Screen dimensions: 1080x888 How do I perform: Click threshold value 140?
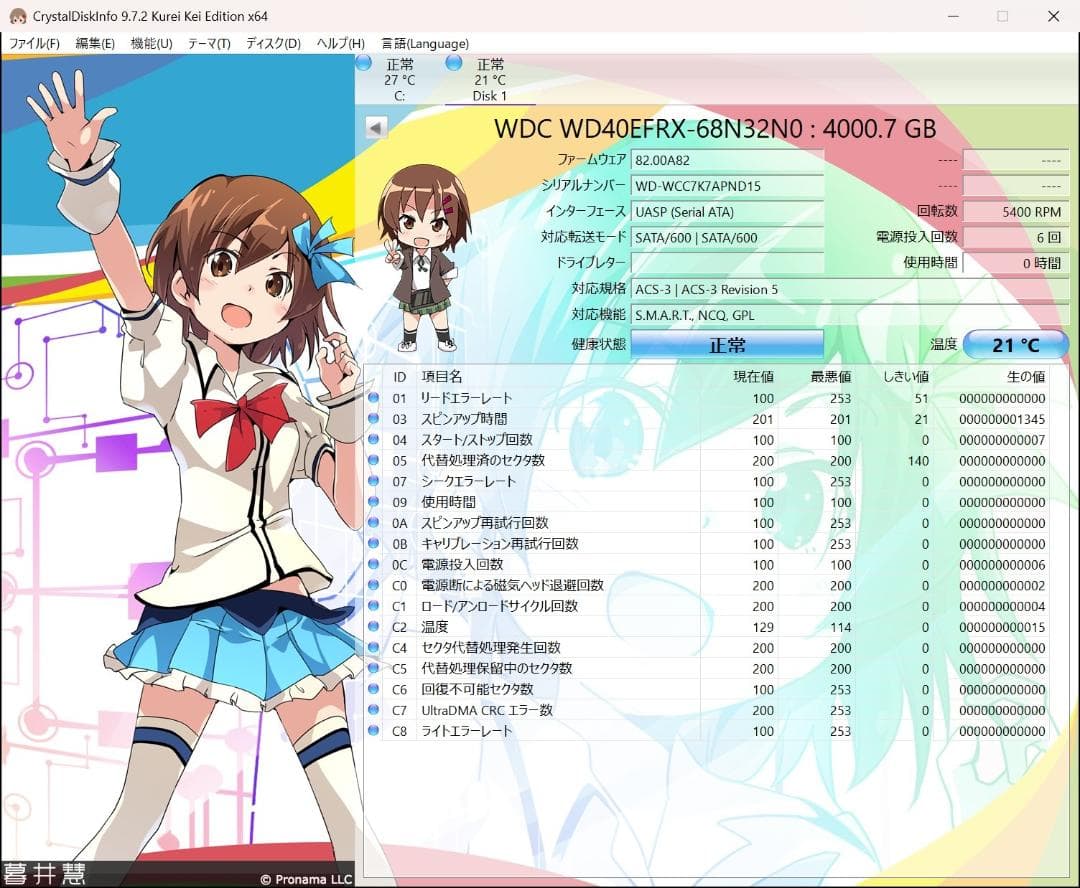[918, 460]
